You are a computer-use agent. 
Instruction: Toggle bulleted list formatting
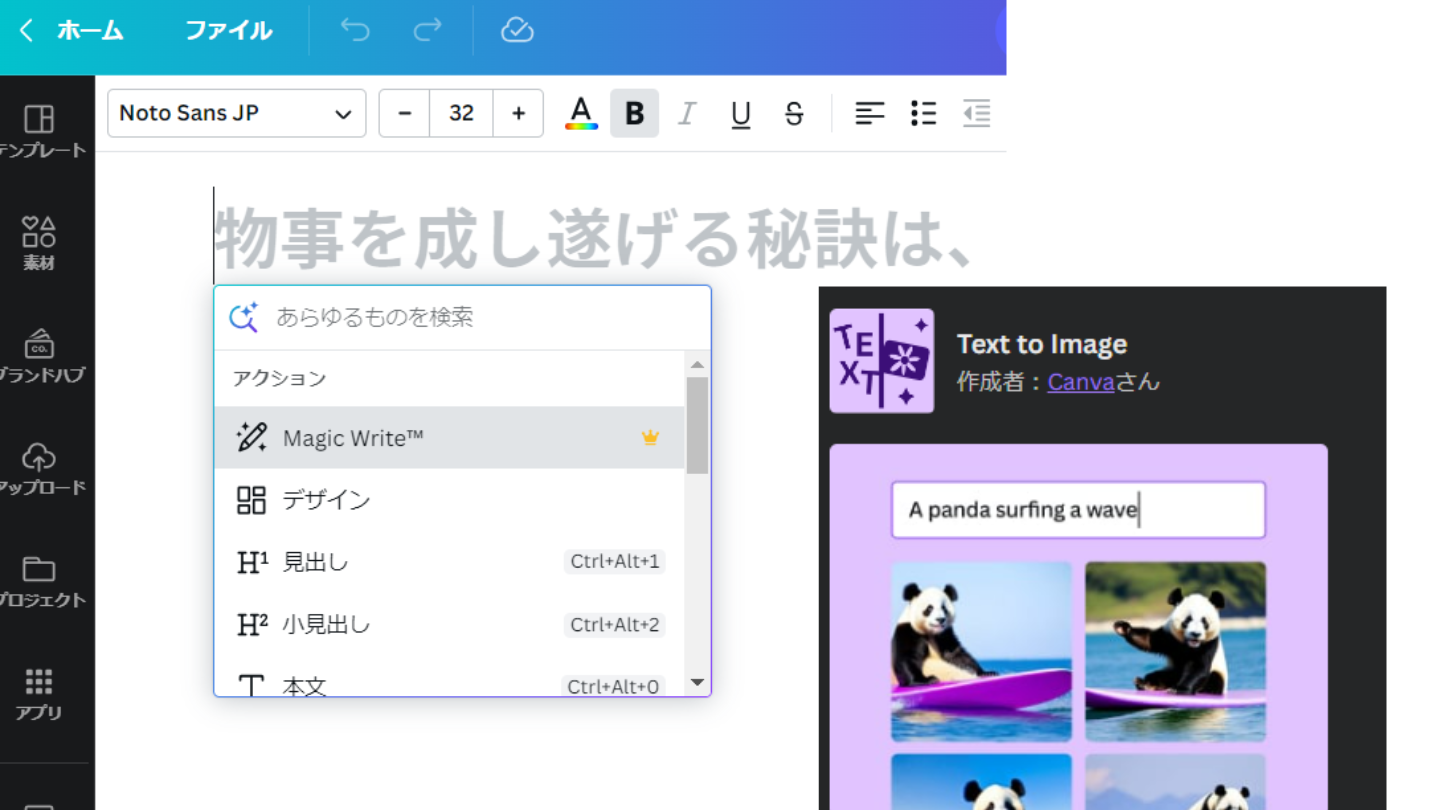[x=924, y=113]
